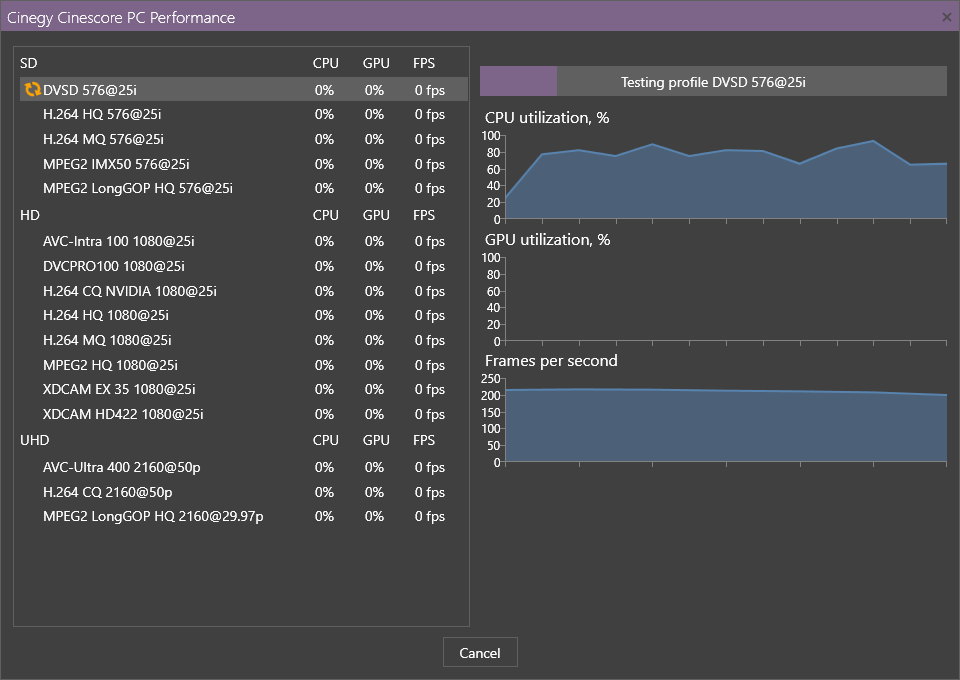Click the 0 fps value for XDCAM HD422
Image resolution: width=960 pixels, height=680 pixels.
pos(430,414)
